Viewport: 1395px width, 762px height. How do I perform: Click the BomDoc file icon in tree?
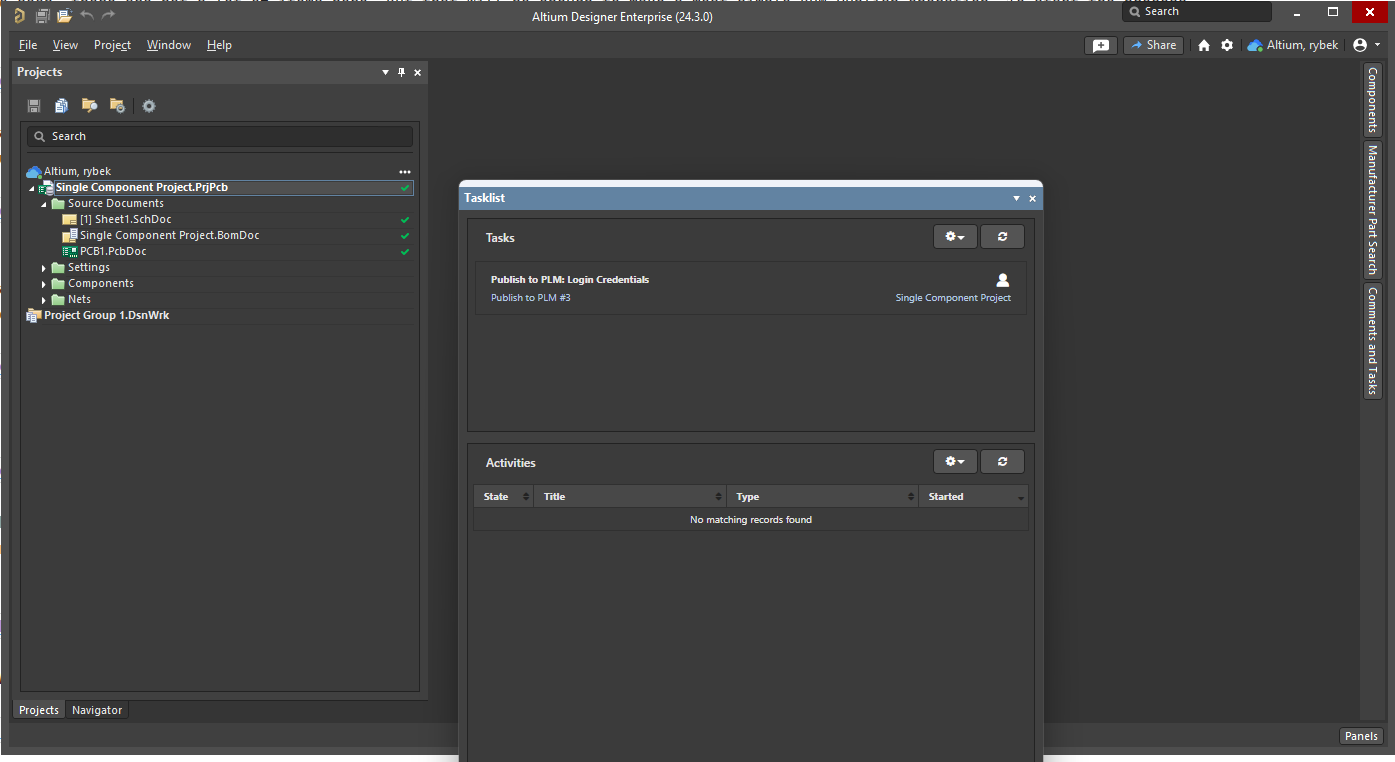pyautogui.click(x=69, y=236)
